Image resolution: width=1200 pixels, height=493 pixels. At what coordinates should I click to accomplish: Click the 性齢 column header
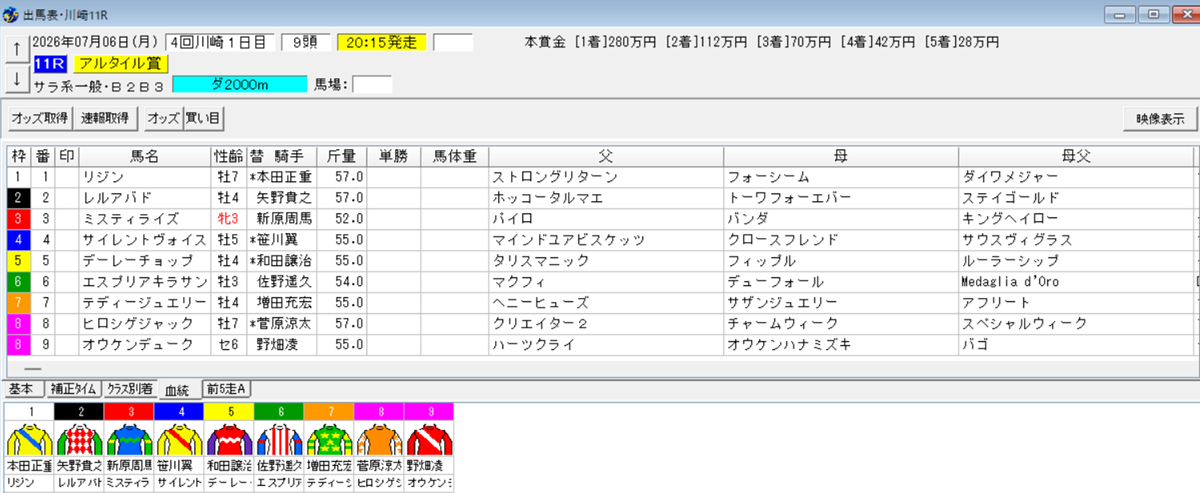[x=228, y=157]
